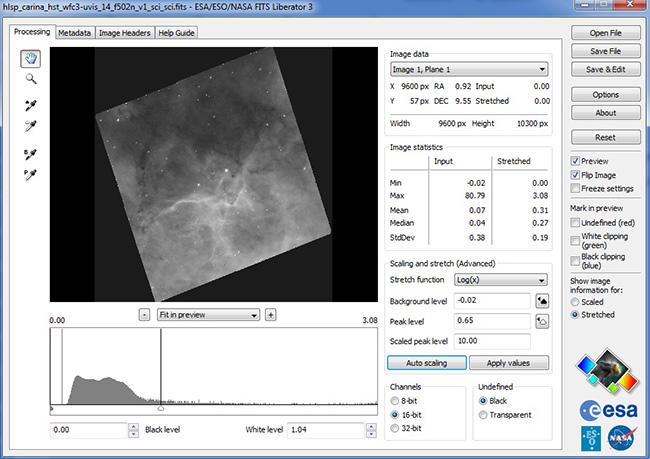Select the Zoom magnifier tool
Image resolution: width=650 pixels, height=459 pixels.
pos(31,78)
